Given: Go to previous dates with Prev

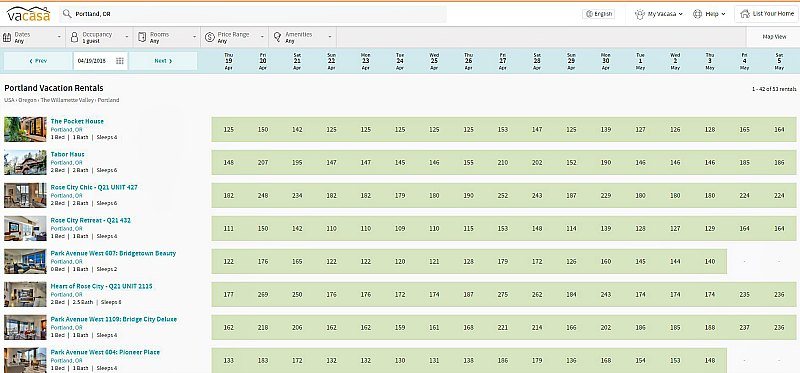Looking at the screenshot, I should tap(38, 61).
